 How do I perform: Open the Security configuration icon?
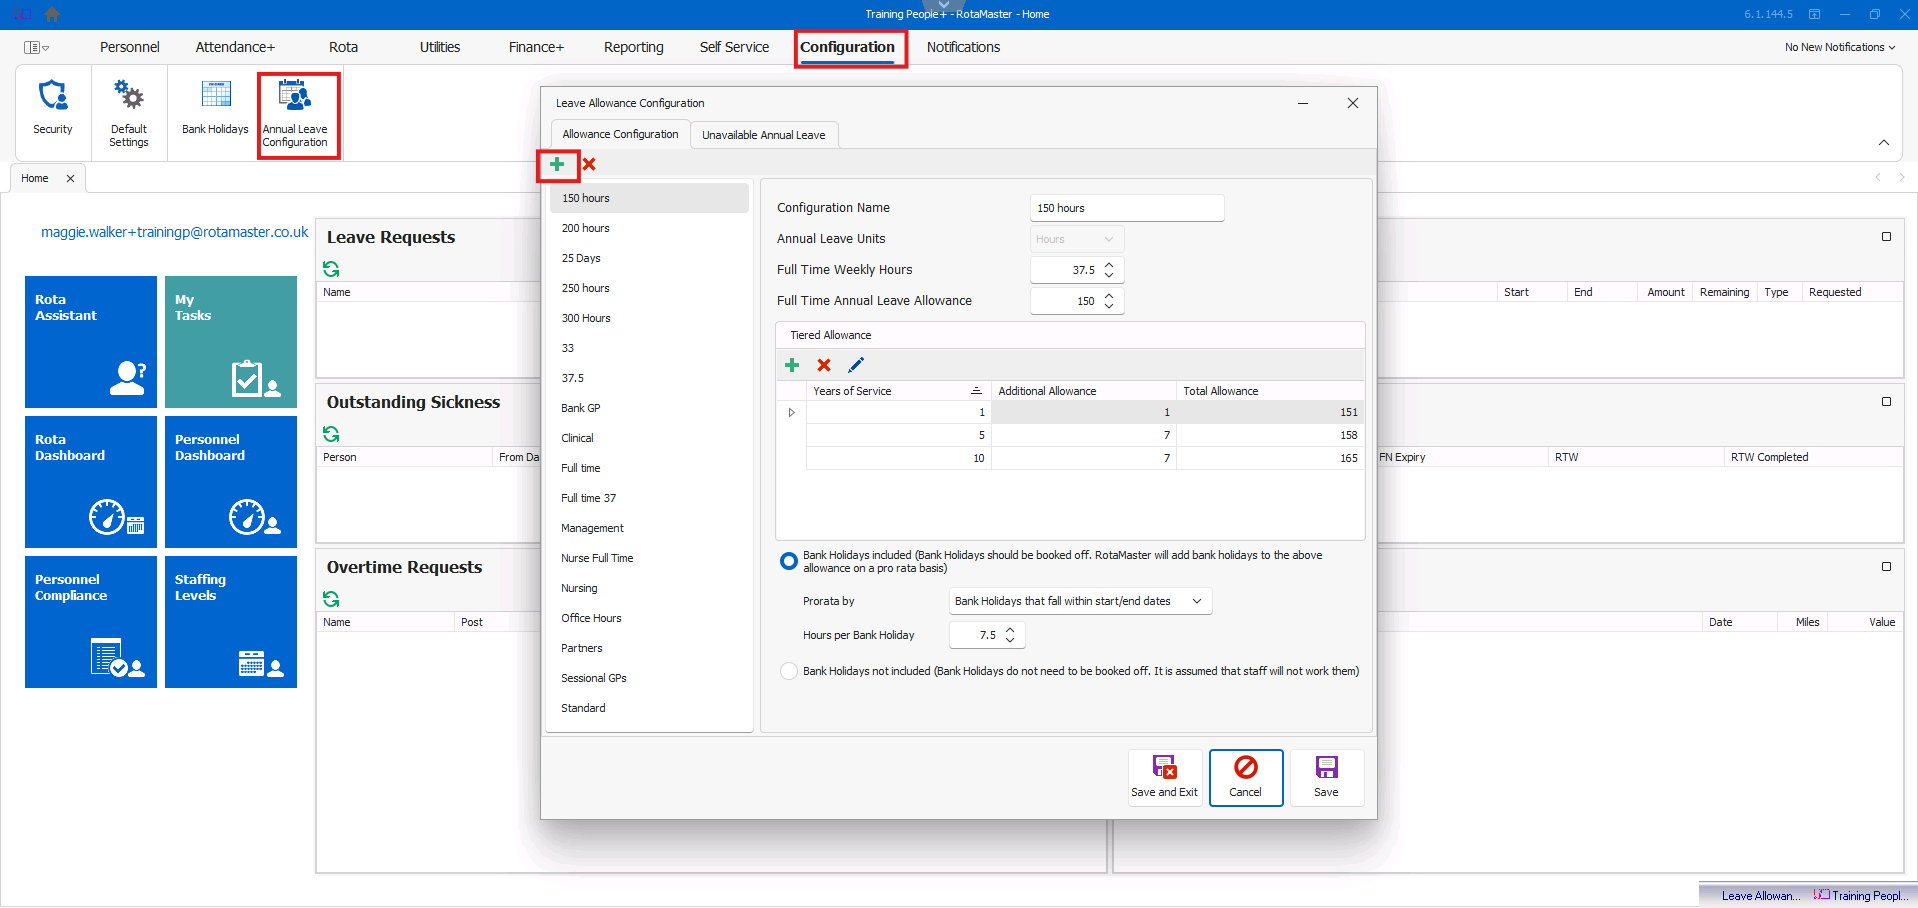coord(52,110)
